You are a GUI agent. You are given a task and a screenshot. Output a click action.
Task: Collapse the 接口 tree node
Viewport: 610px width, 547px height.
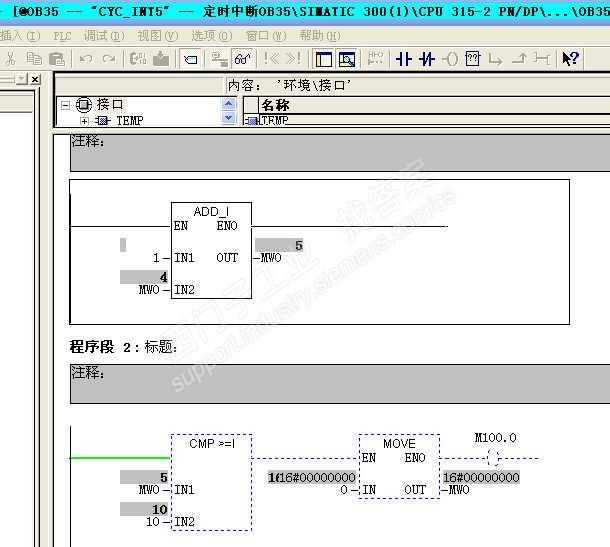coord(65,105)
